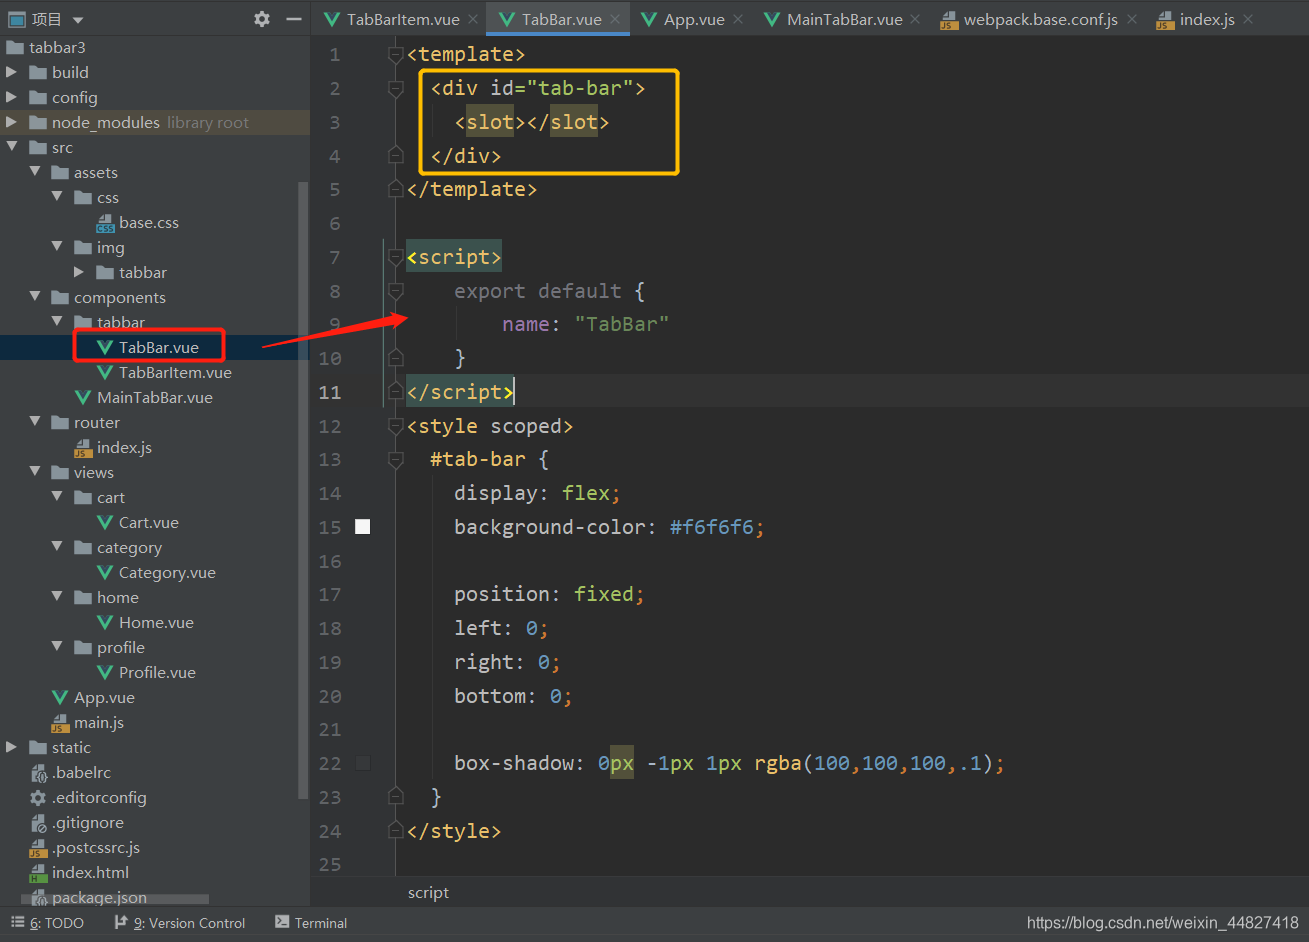Close the webpack.base.conf.js tab
1309x942 pixels.
coord(1132,19)
